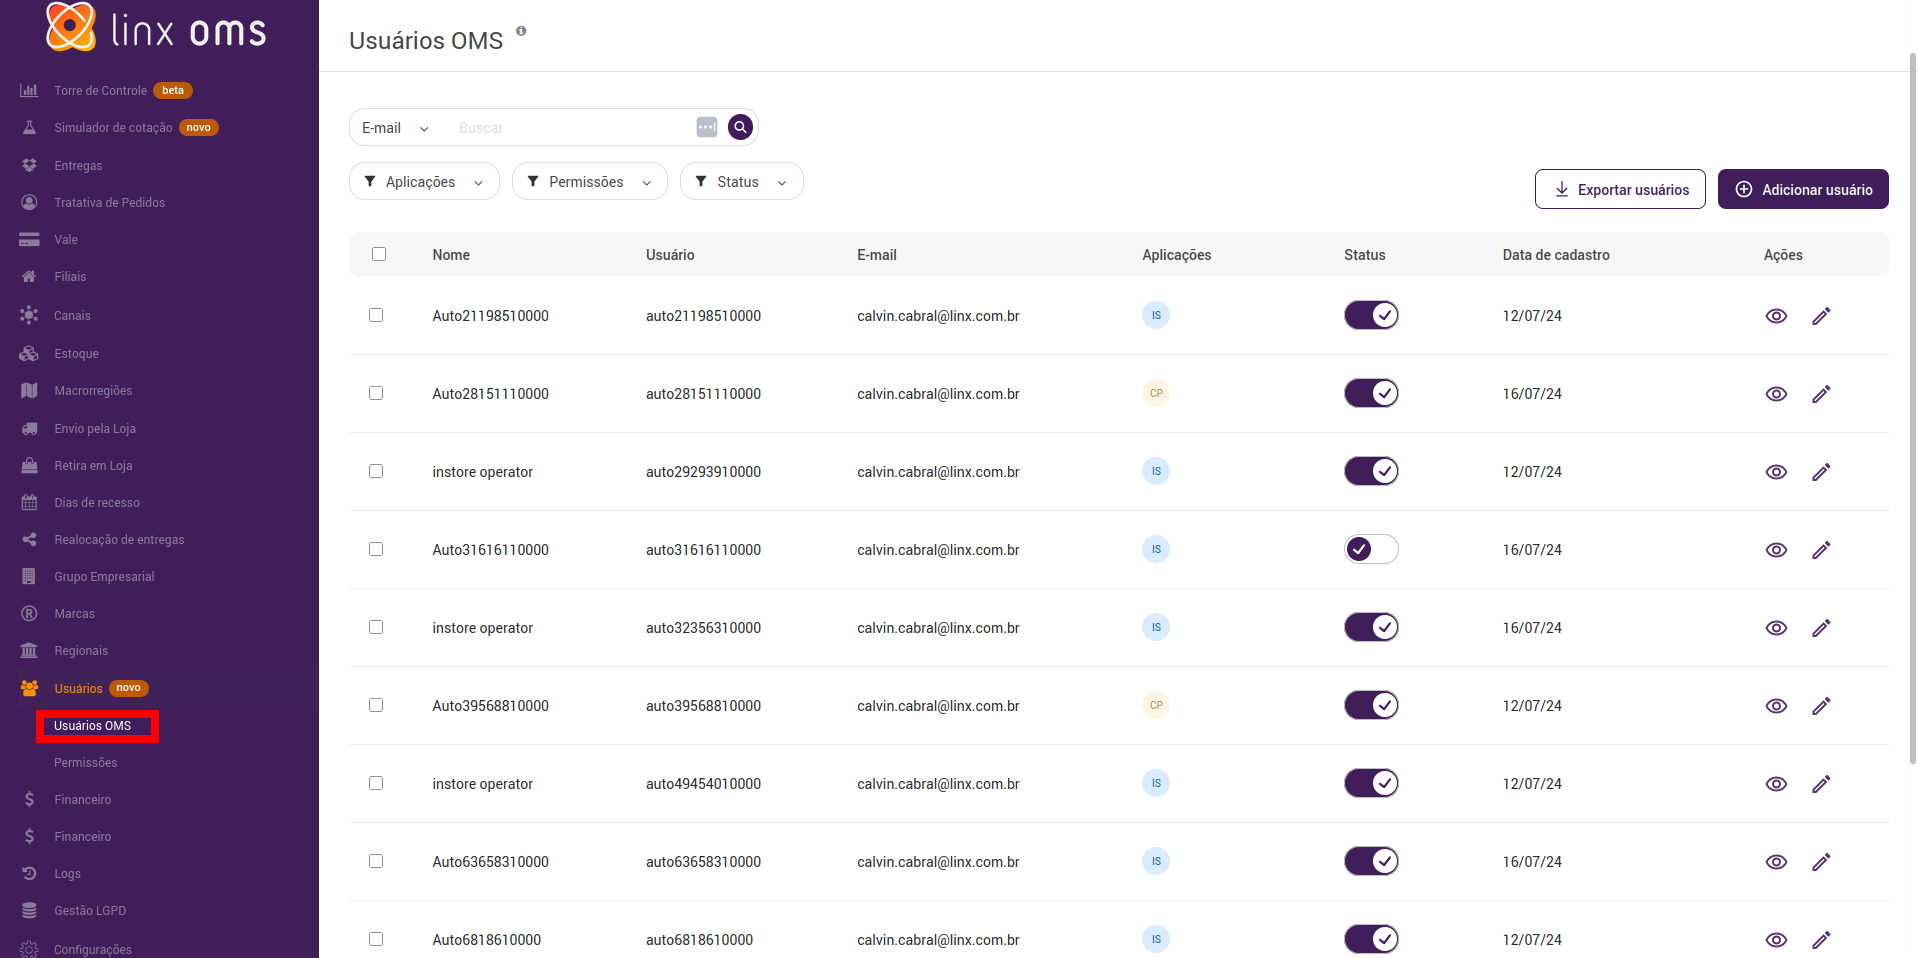Image resolution: width=1918 pixels, height=958 pixels.
Task: Check the select-all header checkbox
Action: coord(379,254)
